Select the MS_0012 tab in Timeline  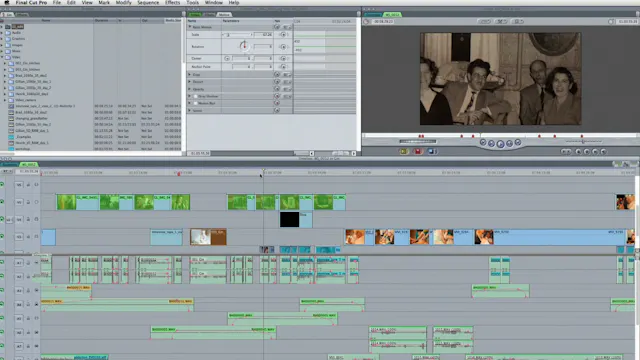click(29, 164)
